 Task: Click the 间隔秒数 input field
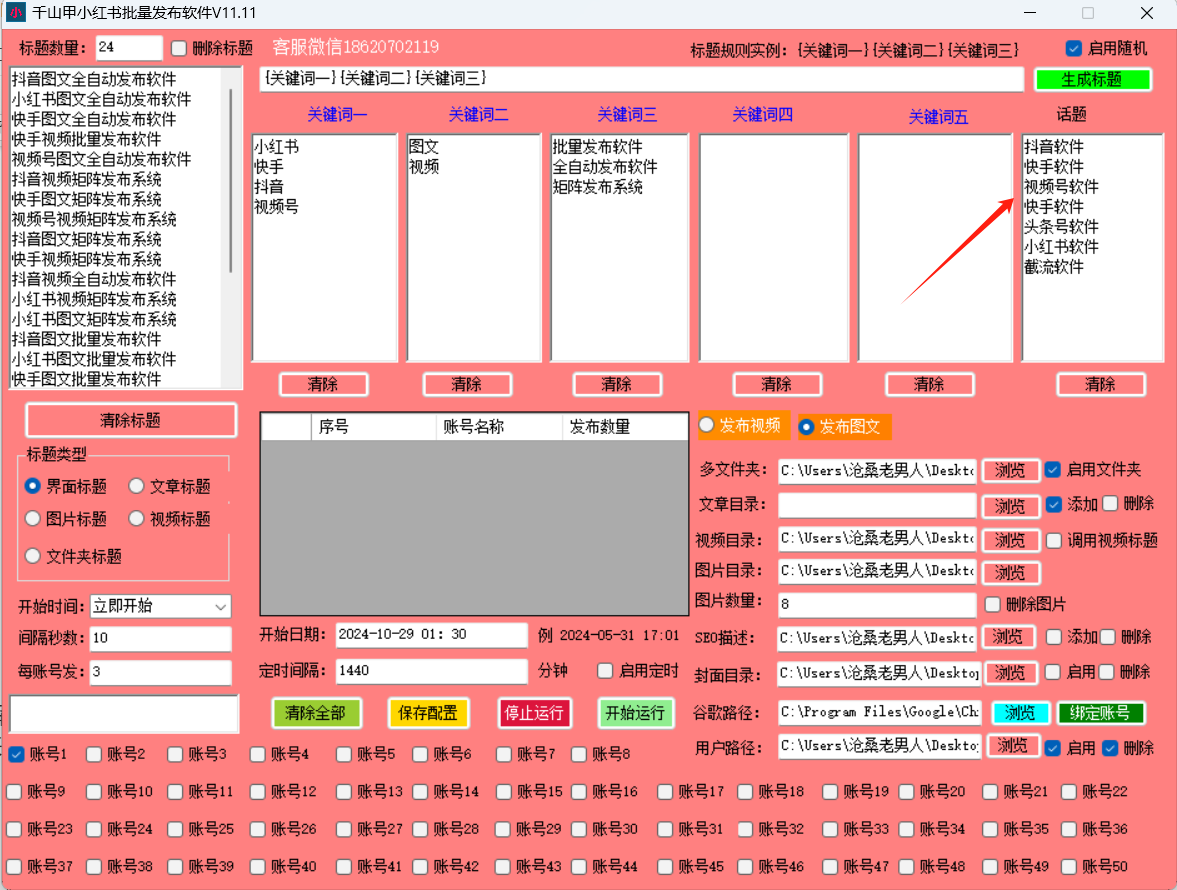161,639
